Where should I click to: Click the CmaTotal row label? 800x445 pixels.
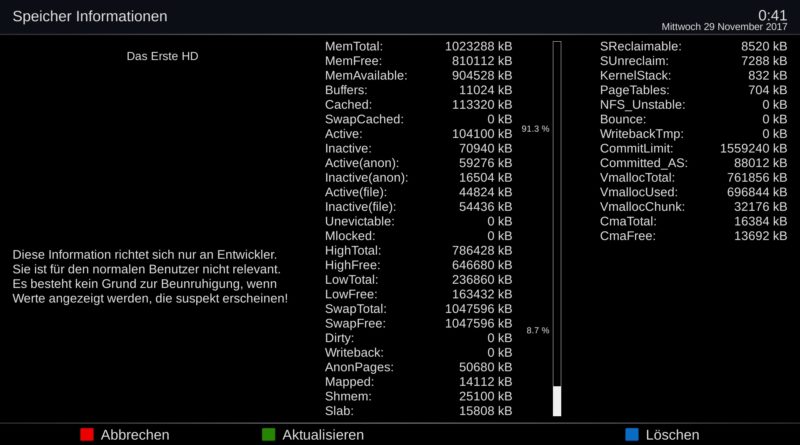point(628,221)
